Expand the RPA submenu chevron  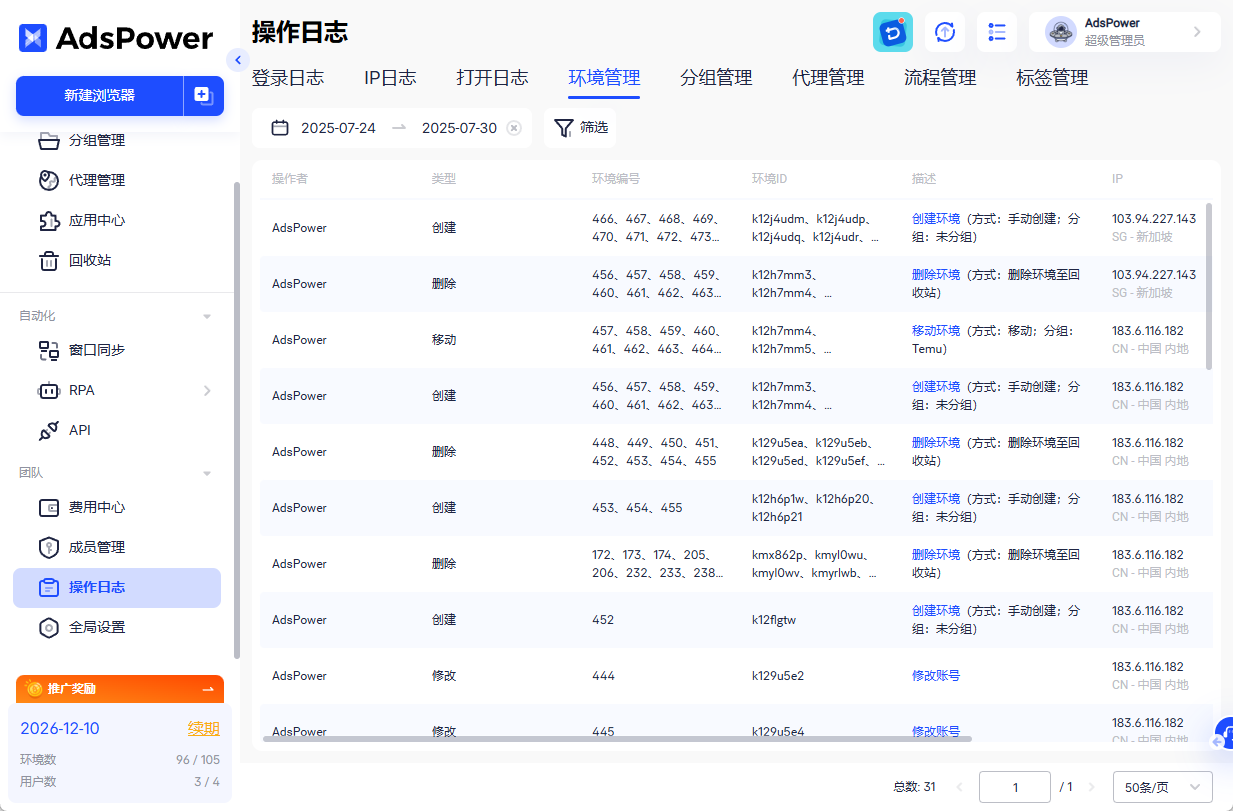click(x=207, y=390)
